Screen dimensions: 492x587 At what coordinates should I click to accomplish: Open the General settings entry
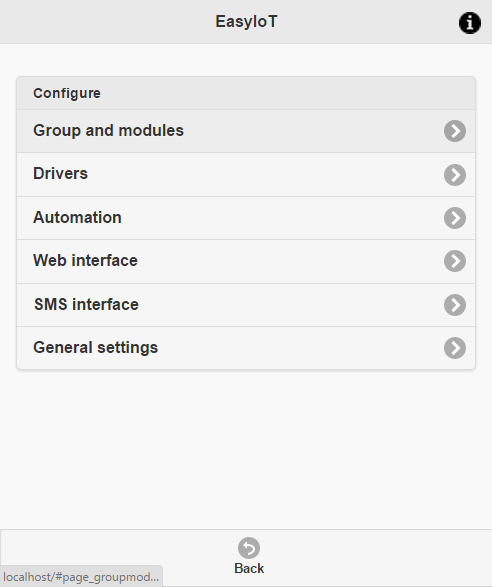[x=246, y=348]
